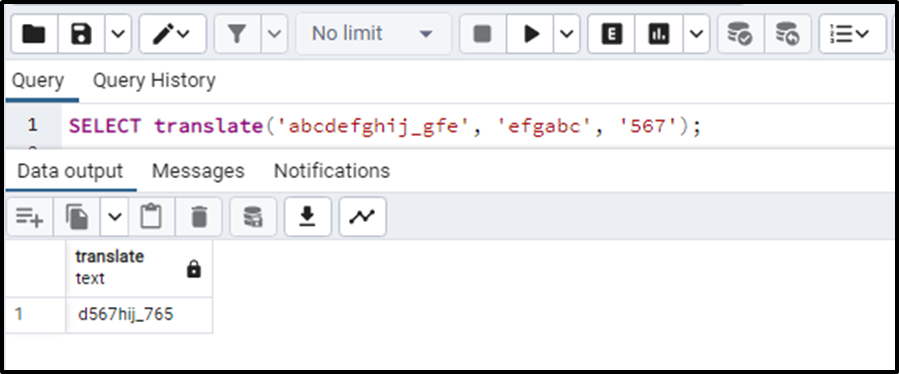Viewport: 899px width, 374px height.
Task: Open the No limit rows dropdown
Action: click(373, 34)
